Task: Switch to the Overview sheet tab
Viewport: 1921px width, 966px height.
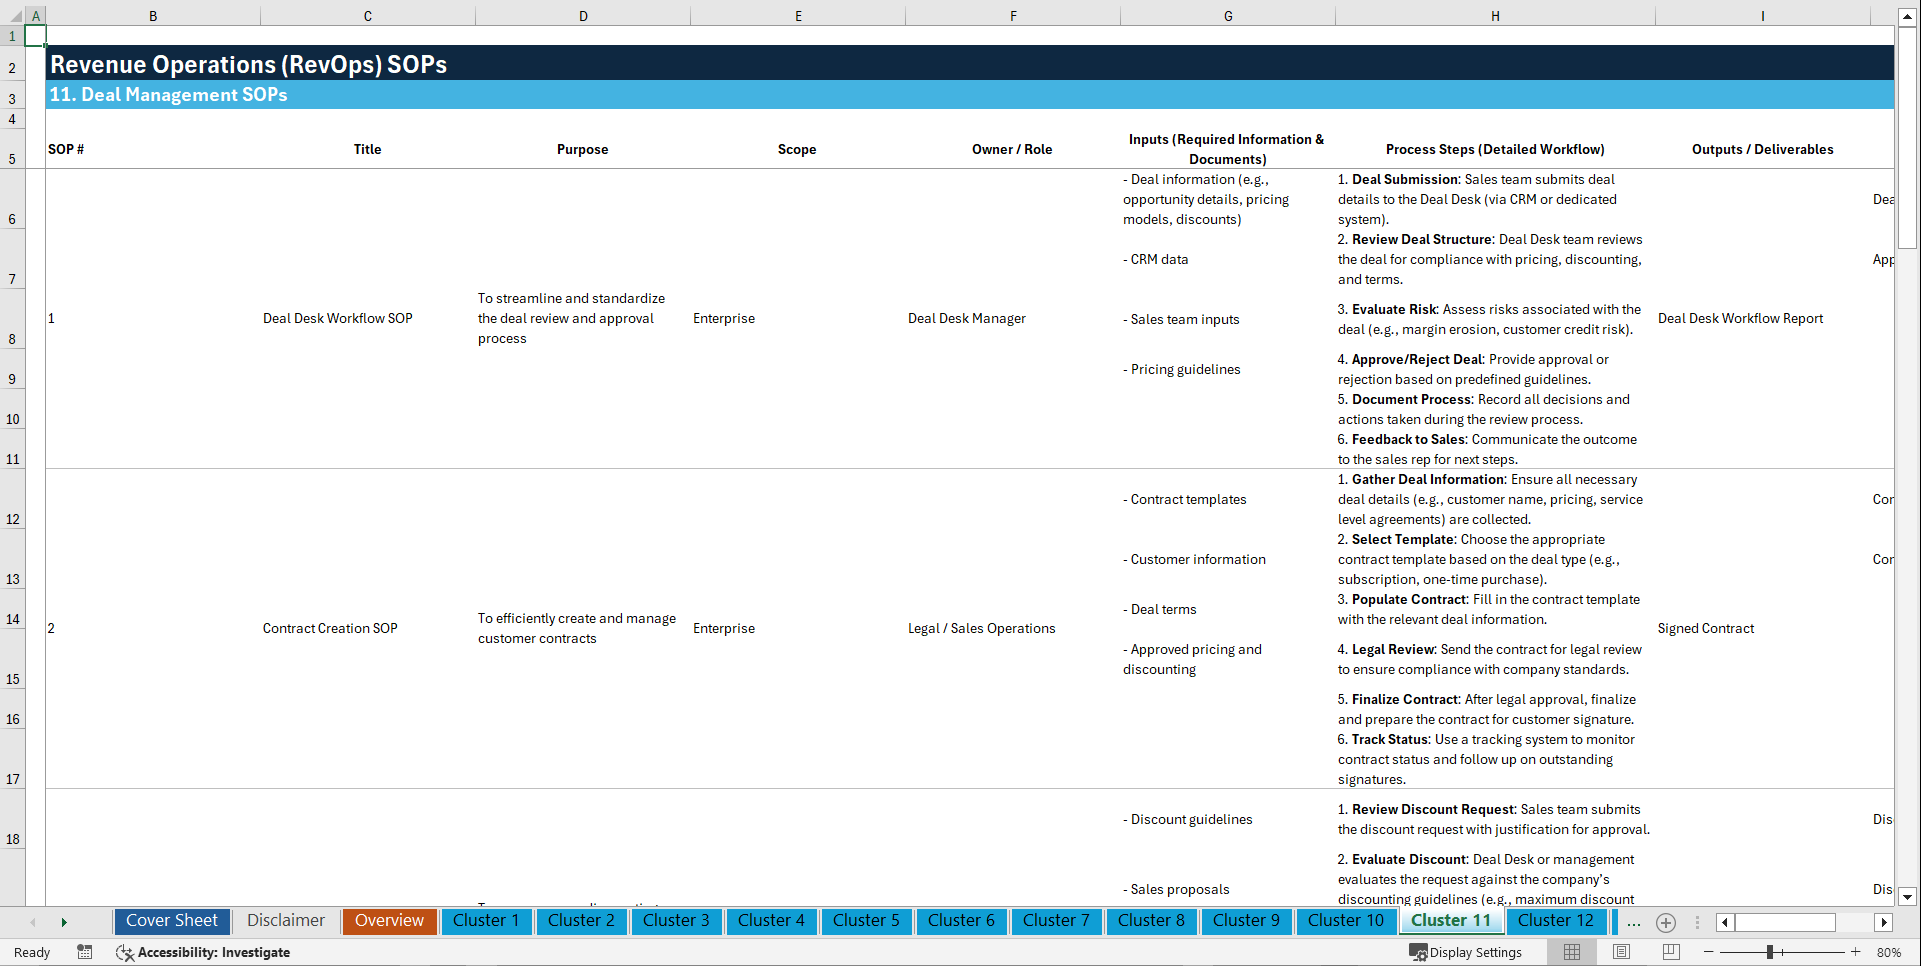Action: click(389, 921)
